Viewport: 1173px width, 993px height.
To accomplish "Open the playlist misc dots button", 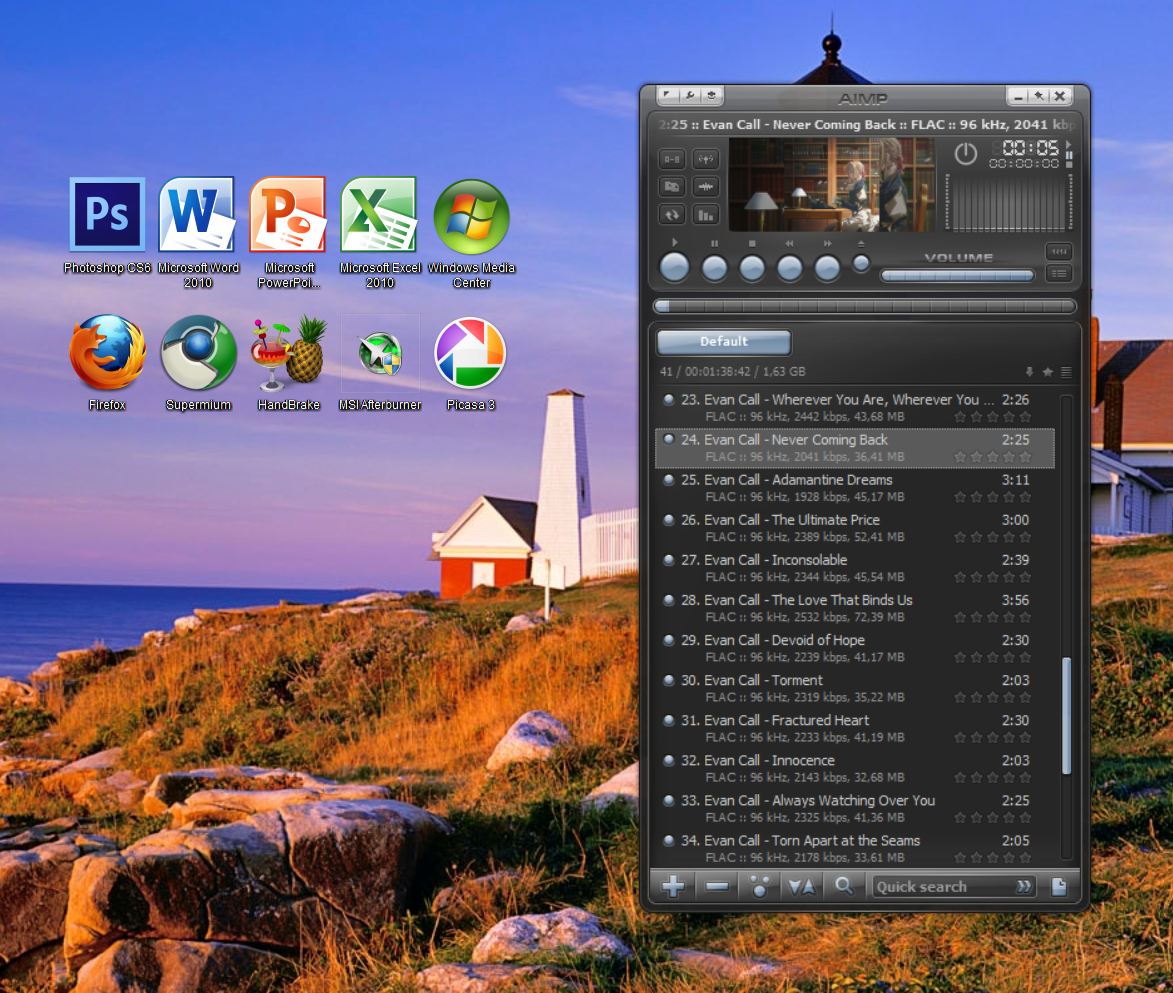I will (x=759, y=887).
